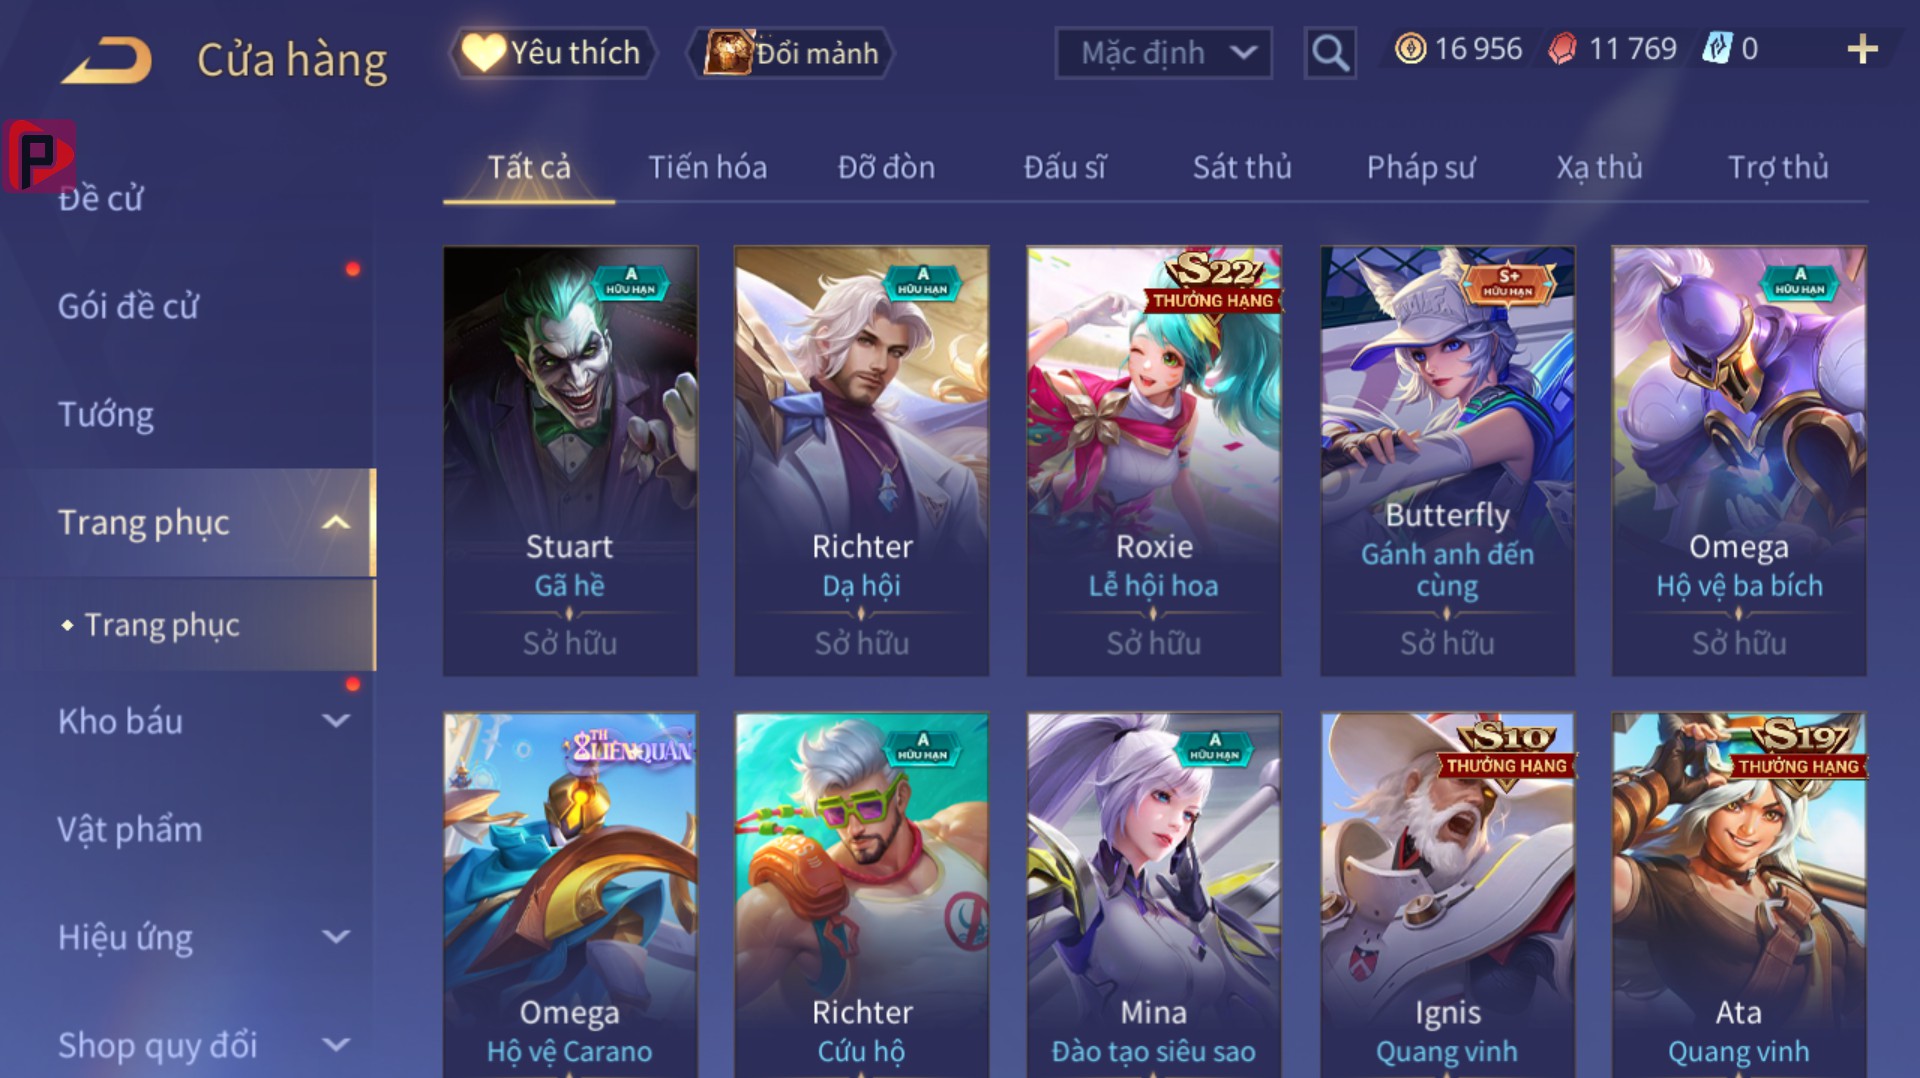
Task: Go back using the return arrow icon
Action: coord(106,59)
